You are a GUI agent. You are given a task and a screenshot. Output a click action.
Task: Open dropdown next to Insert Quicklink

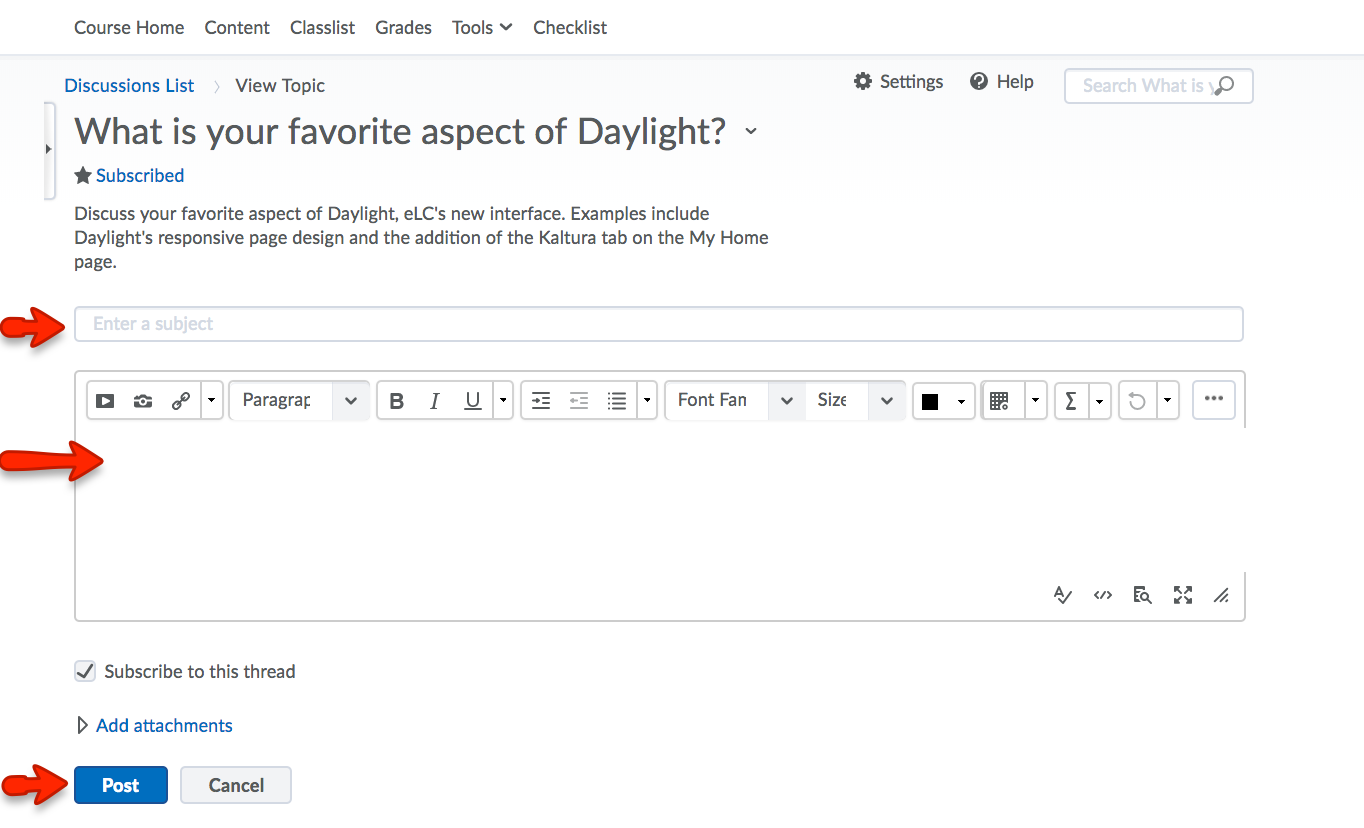pos(211,401)
